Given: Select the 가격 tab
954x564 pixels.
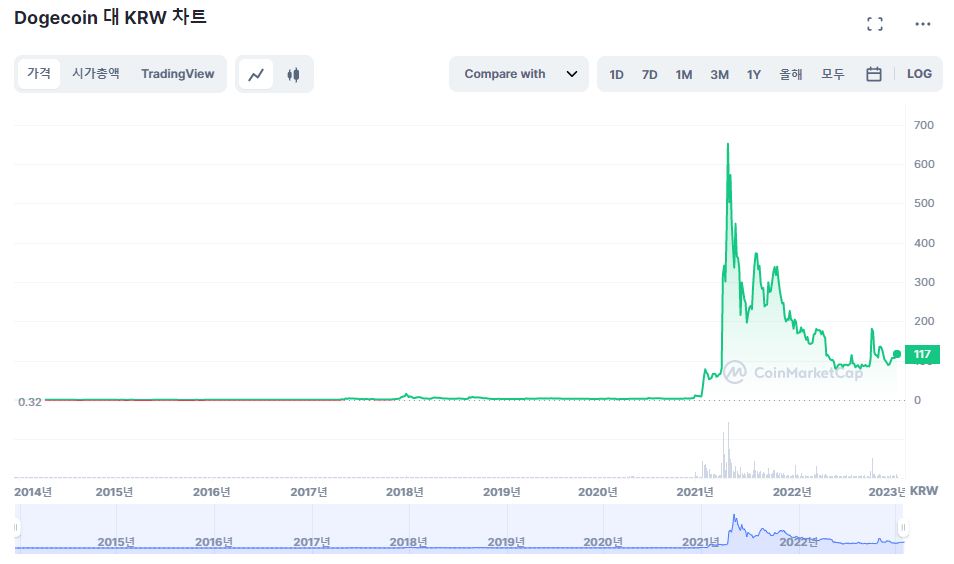Looking at the screenshot, I should pyautogui.click(x=39, y=74).
